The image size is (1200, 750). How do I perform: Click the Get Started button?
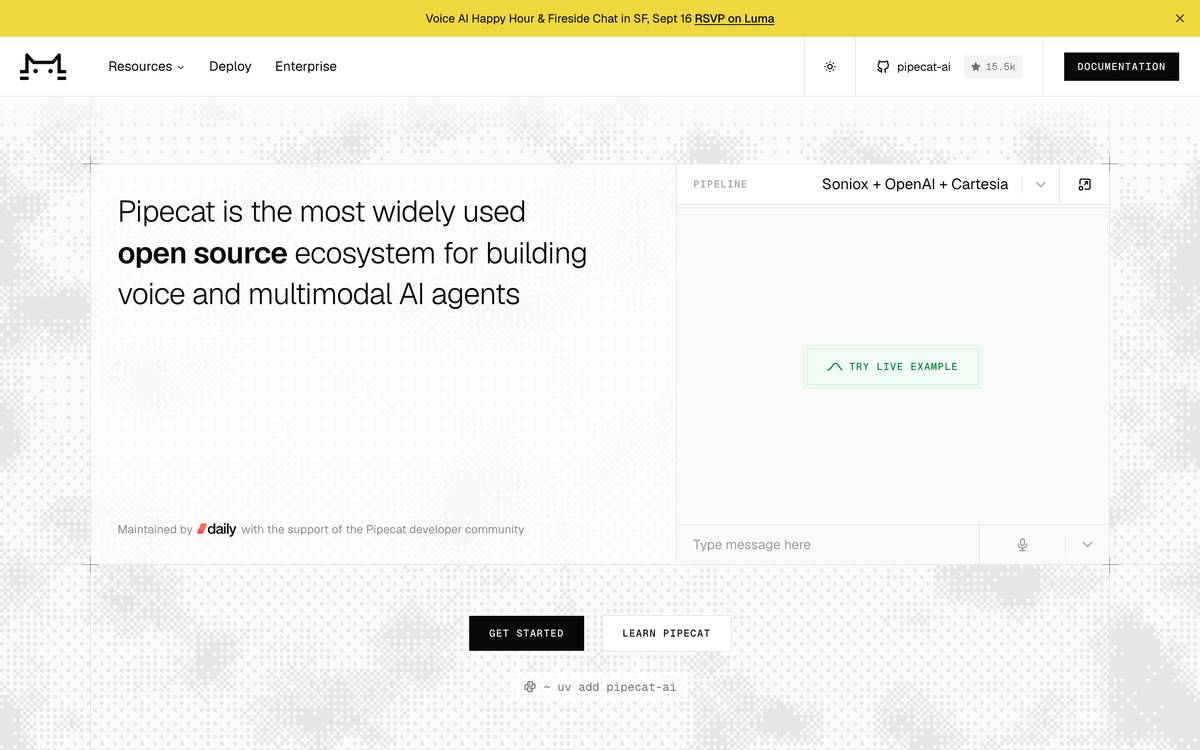[x=526, y=633]
